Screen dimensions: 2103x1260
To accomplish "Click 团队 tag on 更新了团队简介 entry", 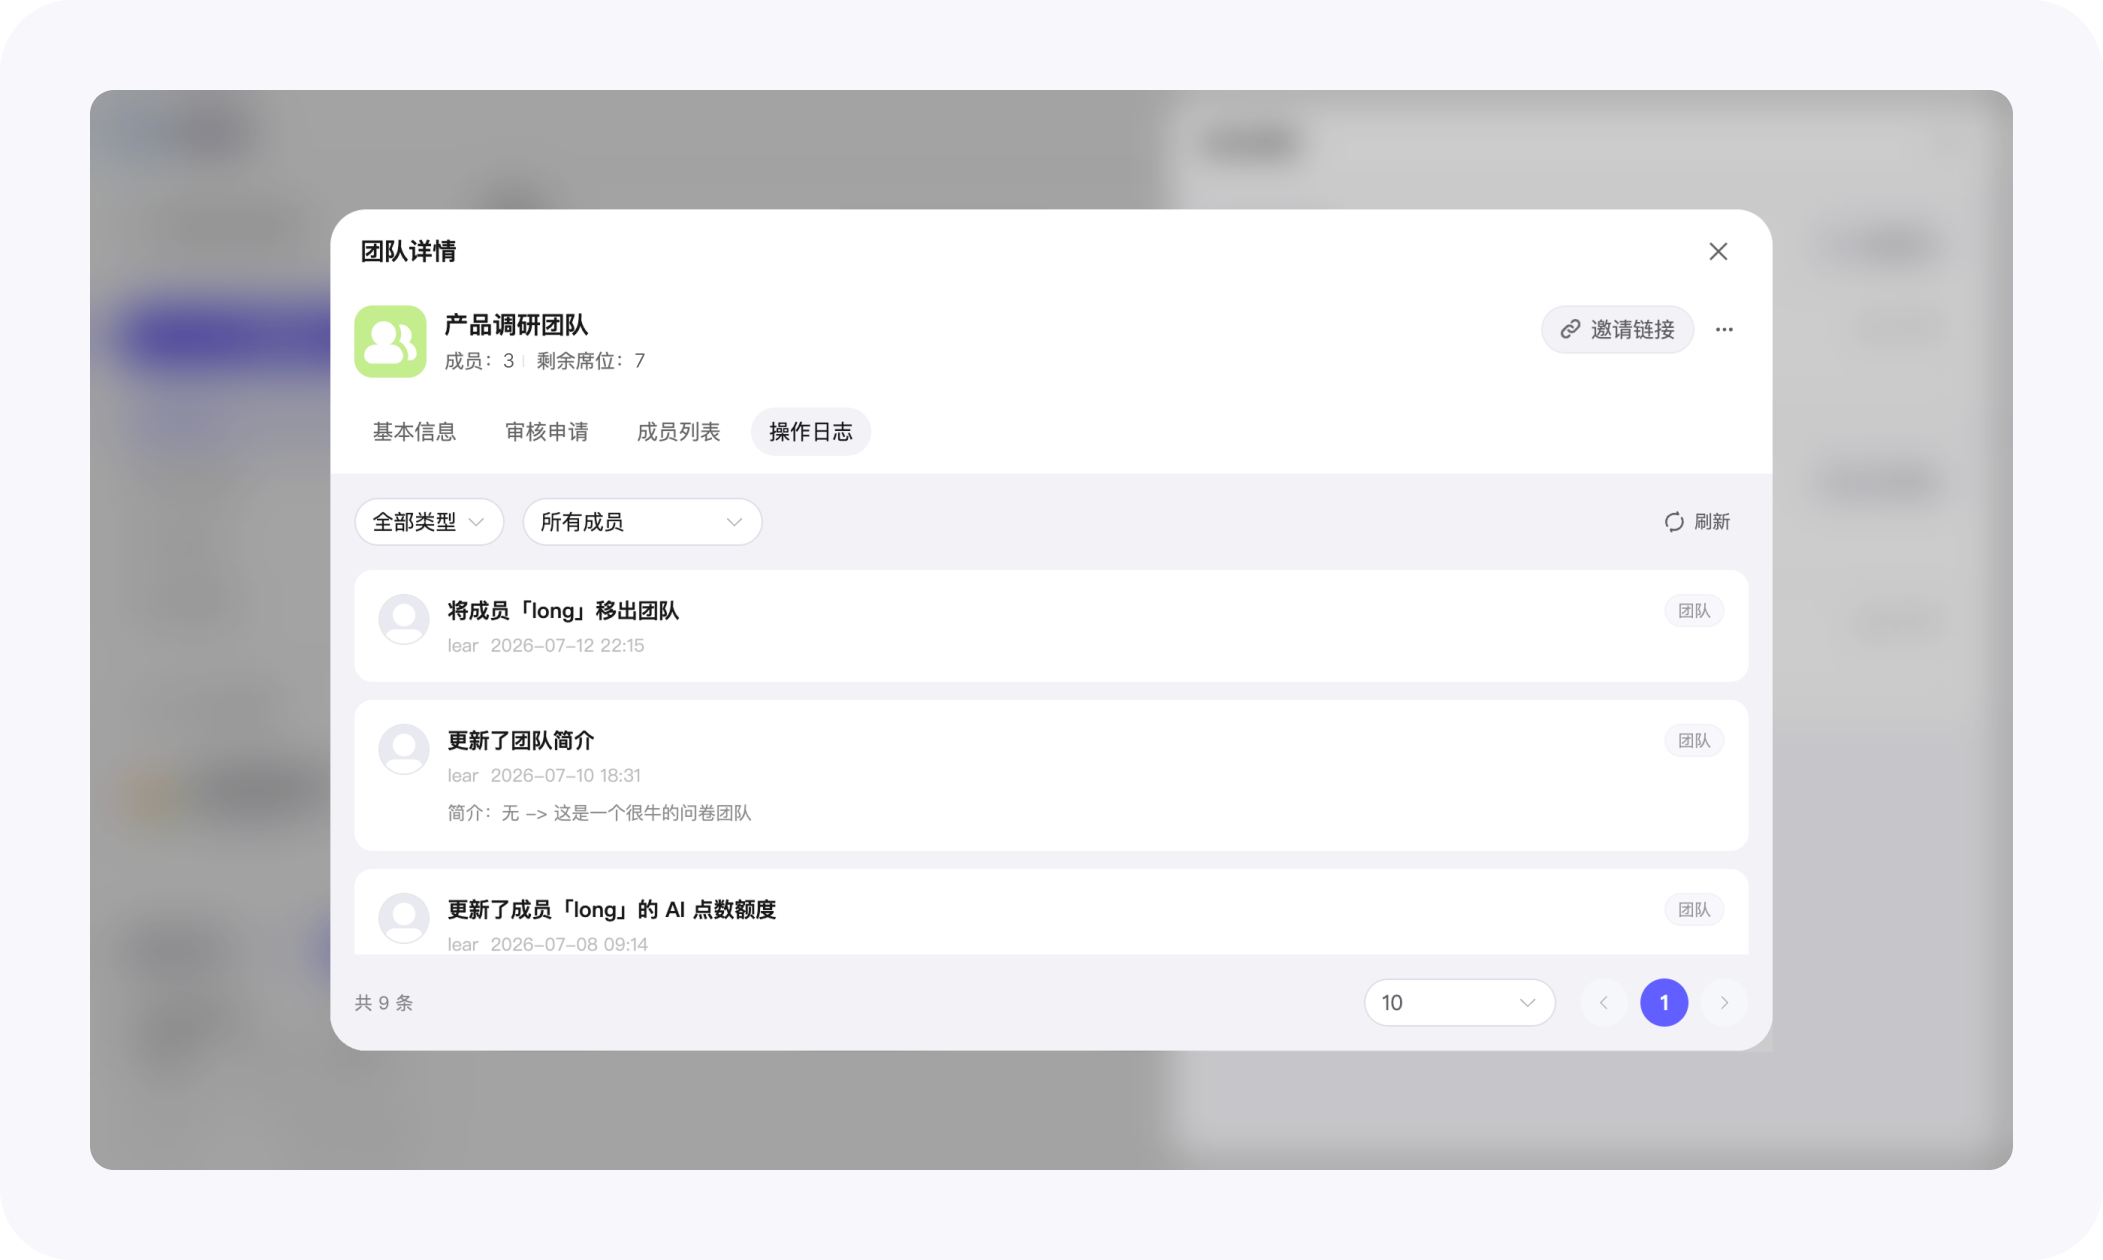I will (x=1694, y=741).
